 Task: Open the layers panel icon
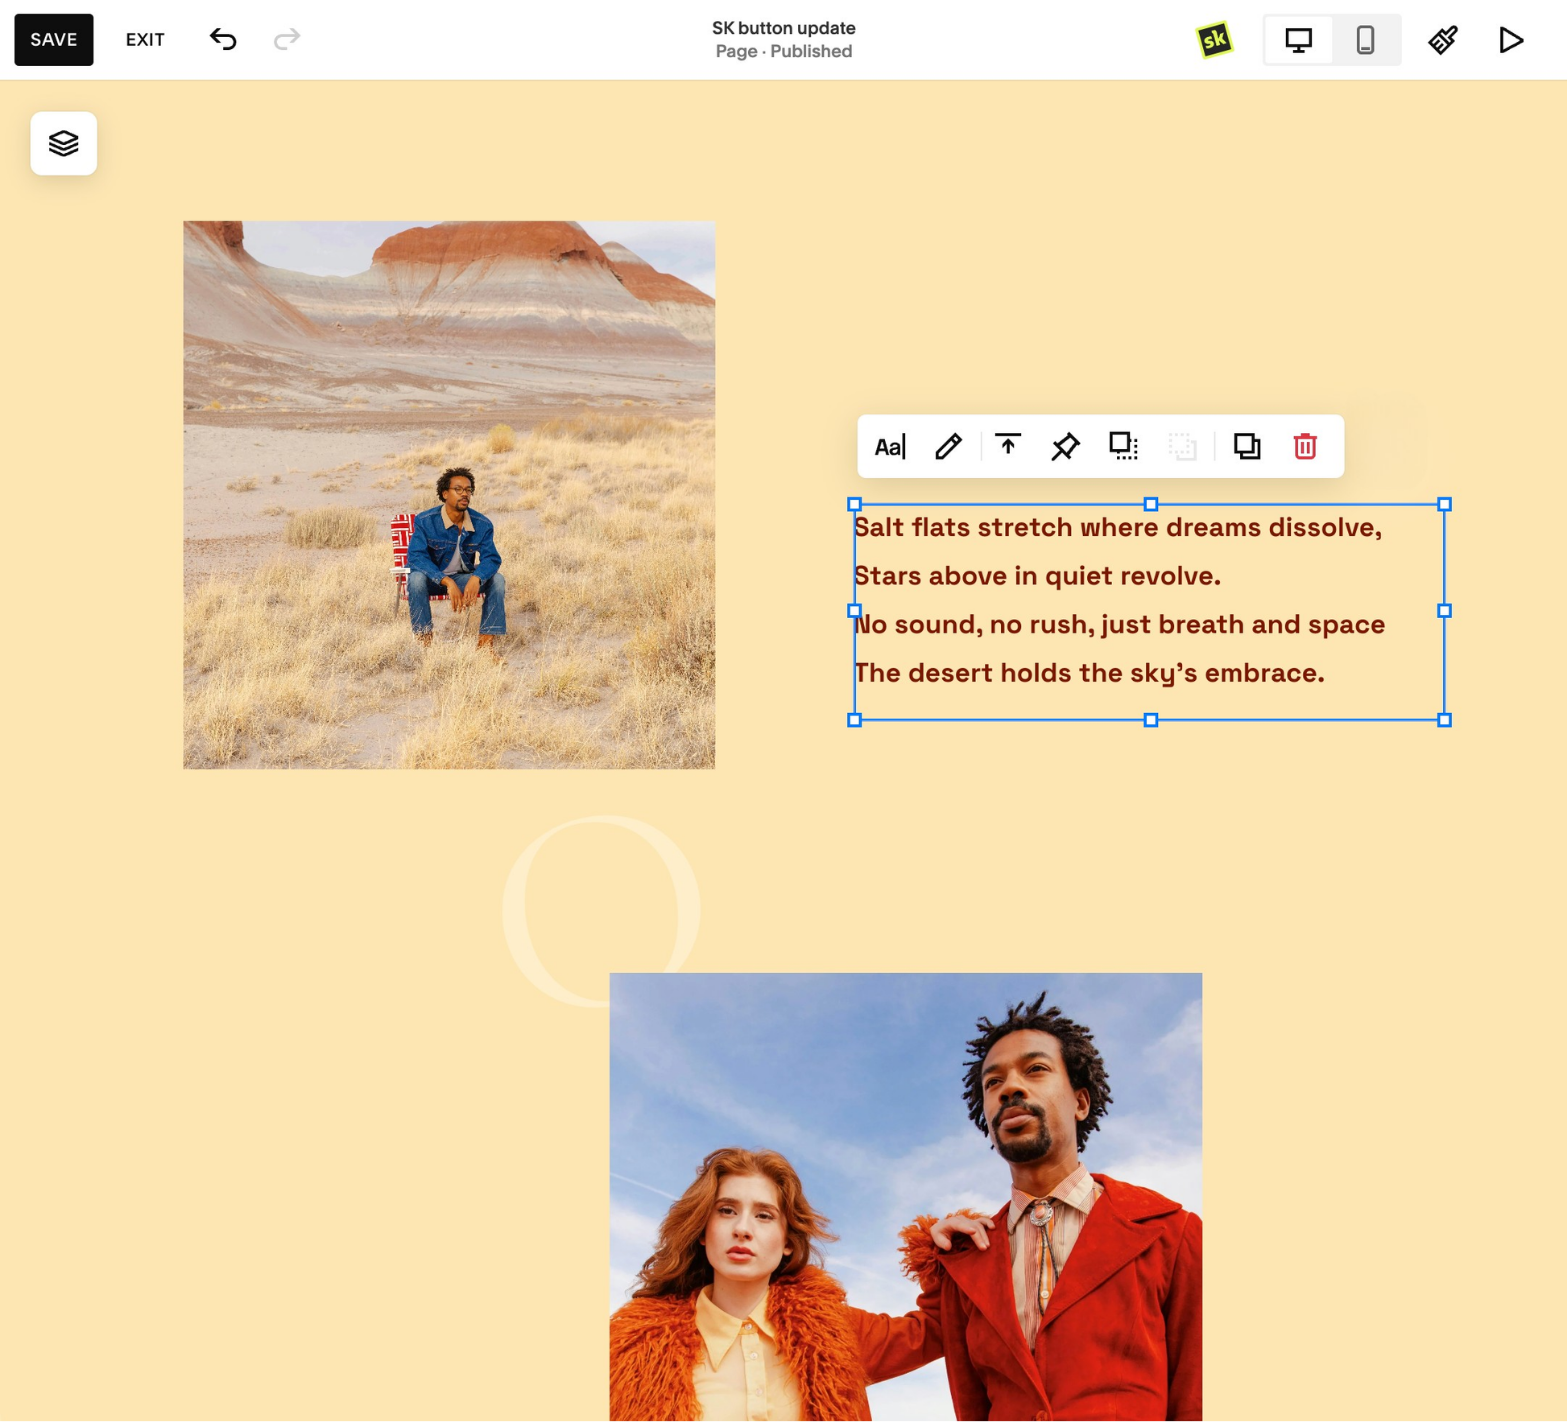63,143
